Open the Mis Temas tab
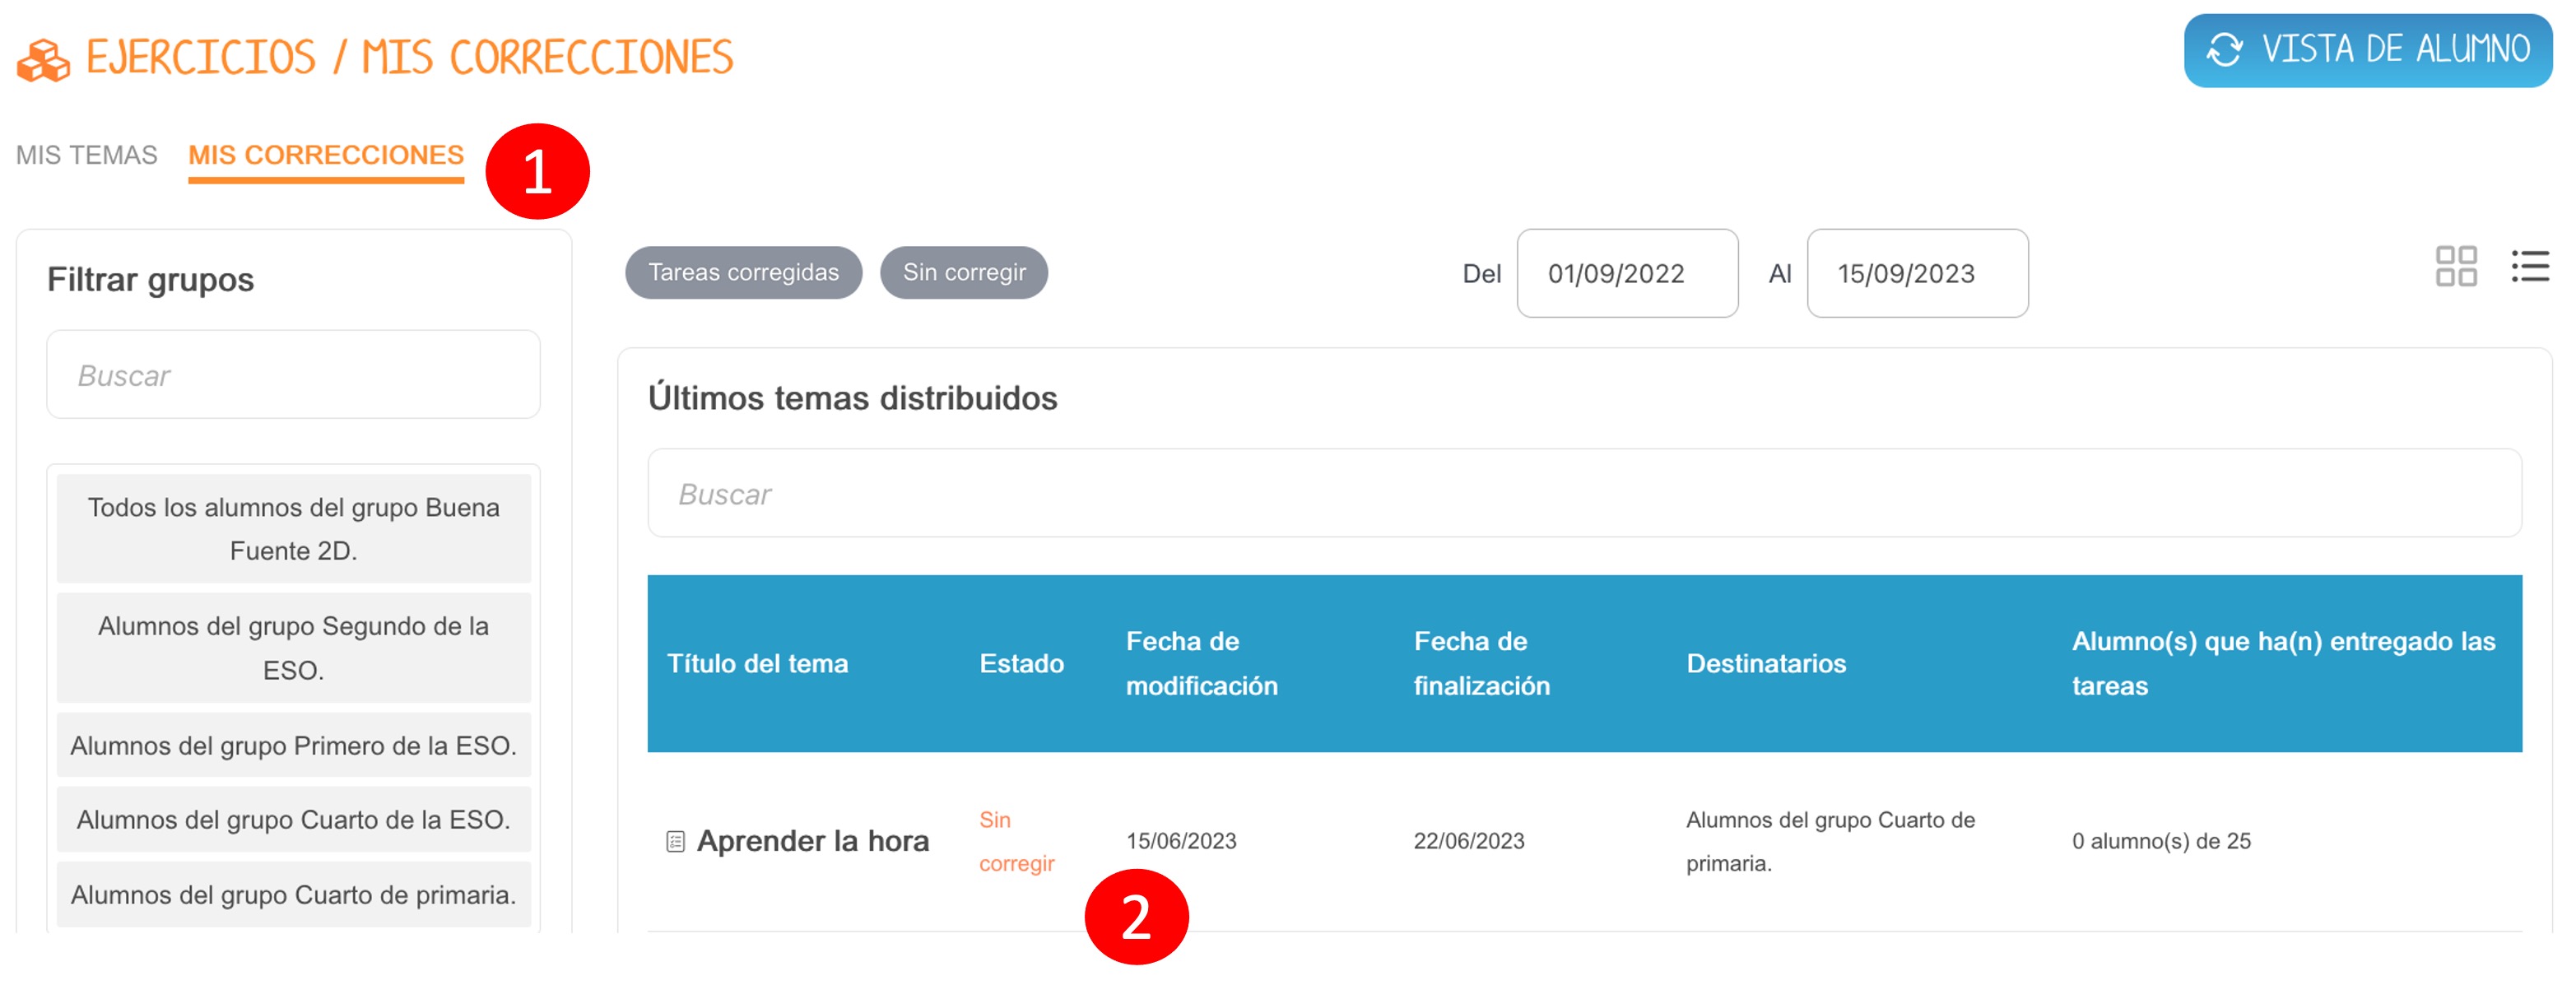Image resolution: width=2576 pixels, height=999 pixels. pyautogui.click(x=86, y=155)
